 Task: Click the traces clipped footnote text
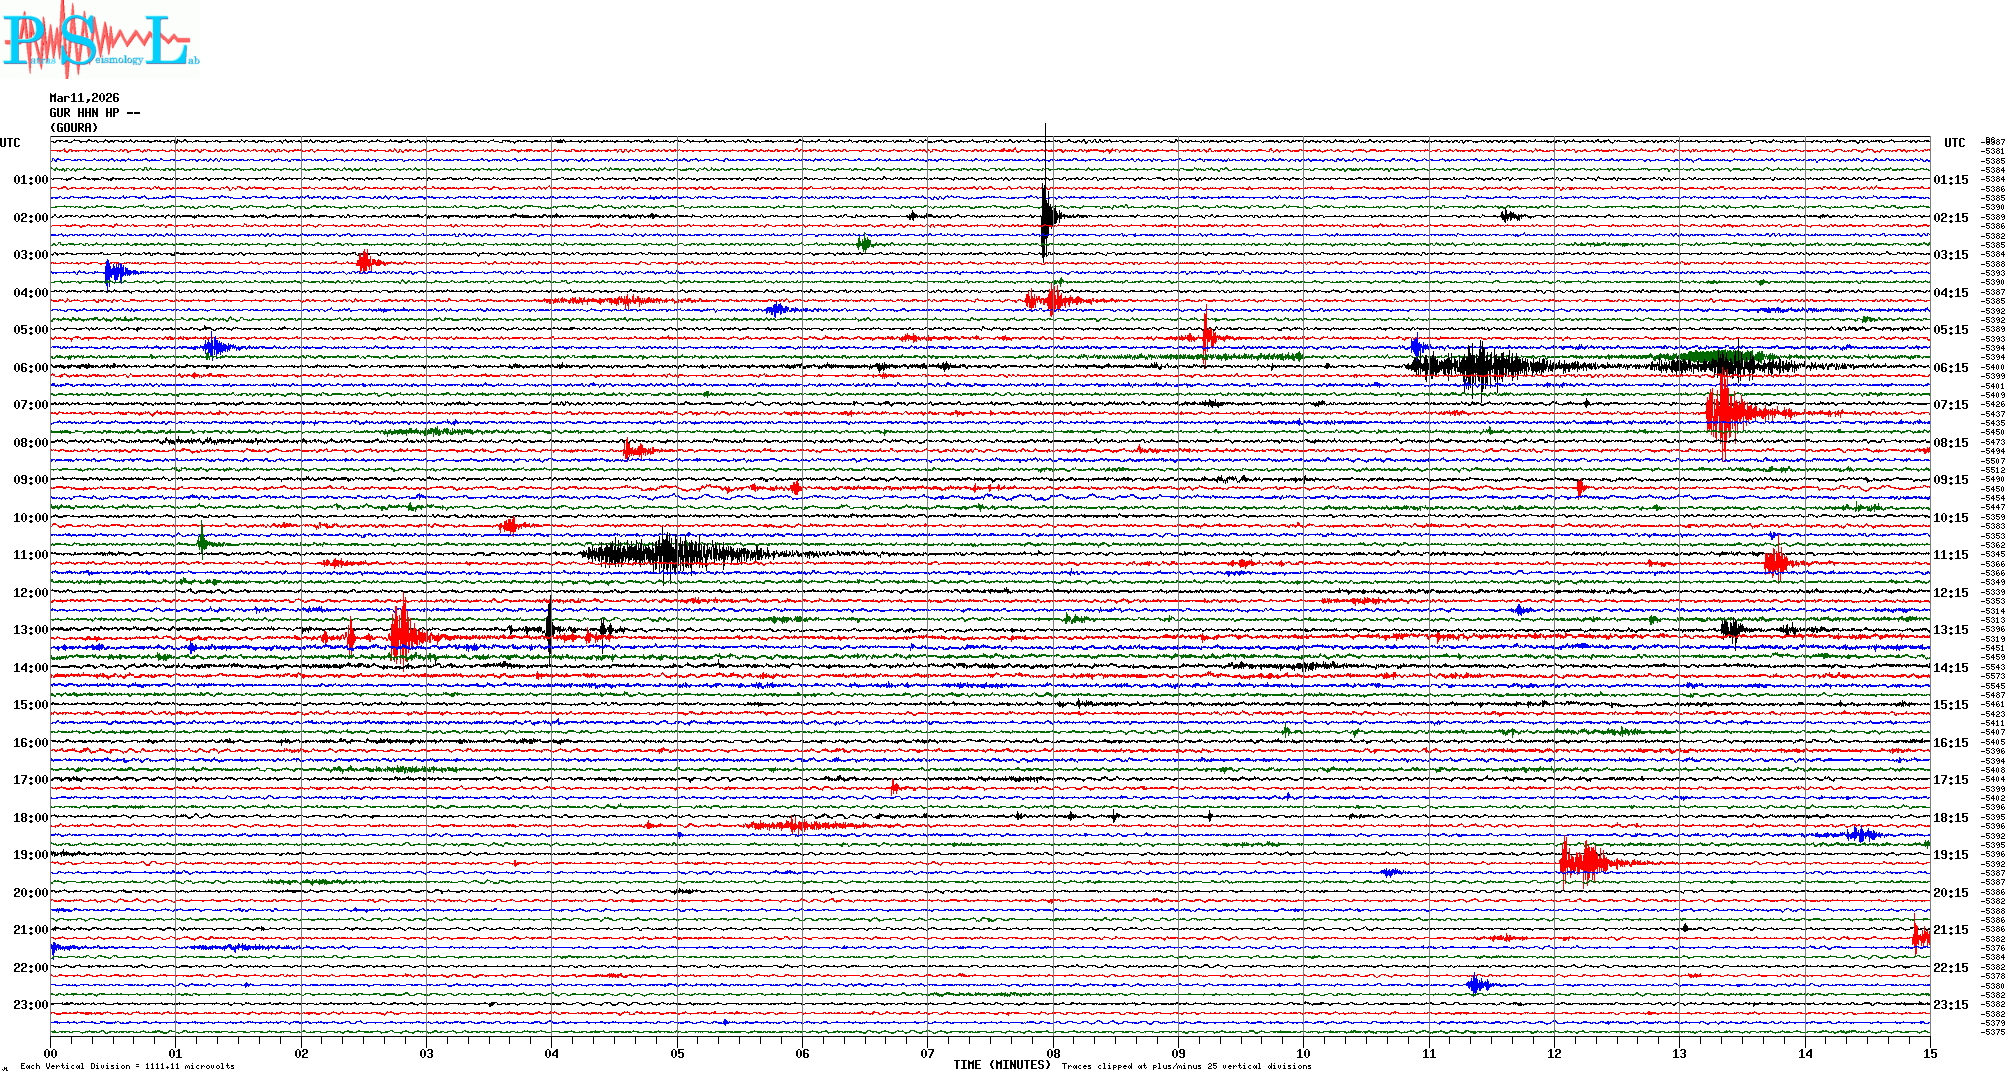coord(1186,1066)
